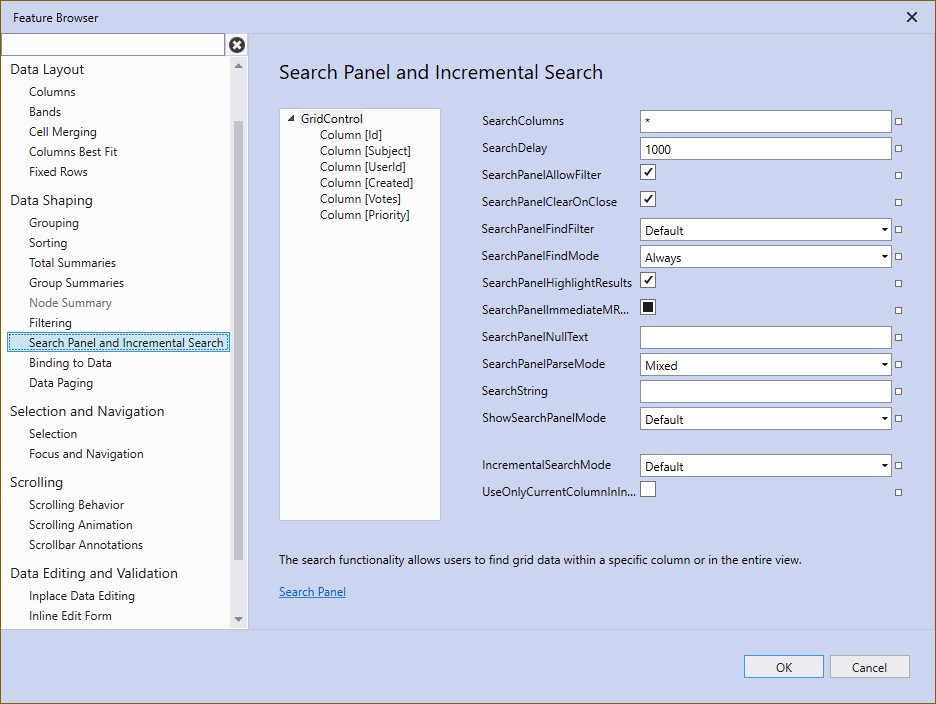Clear the search filter using the X icon
936x704 pixels.
tap(236, 44)
